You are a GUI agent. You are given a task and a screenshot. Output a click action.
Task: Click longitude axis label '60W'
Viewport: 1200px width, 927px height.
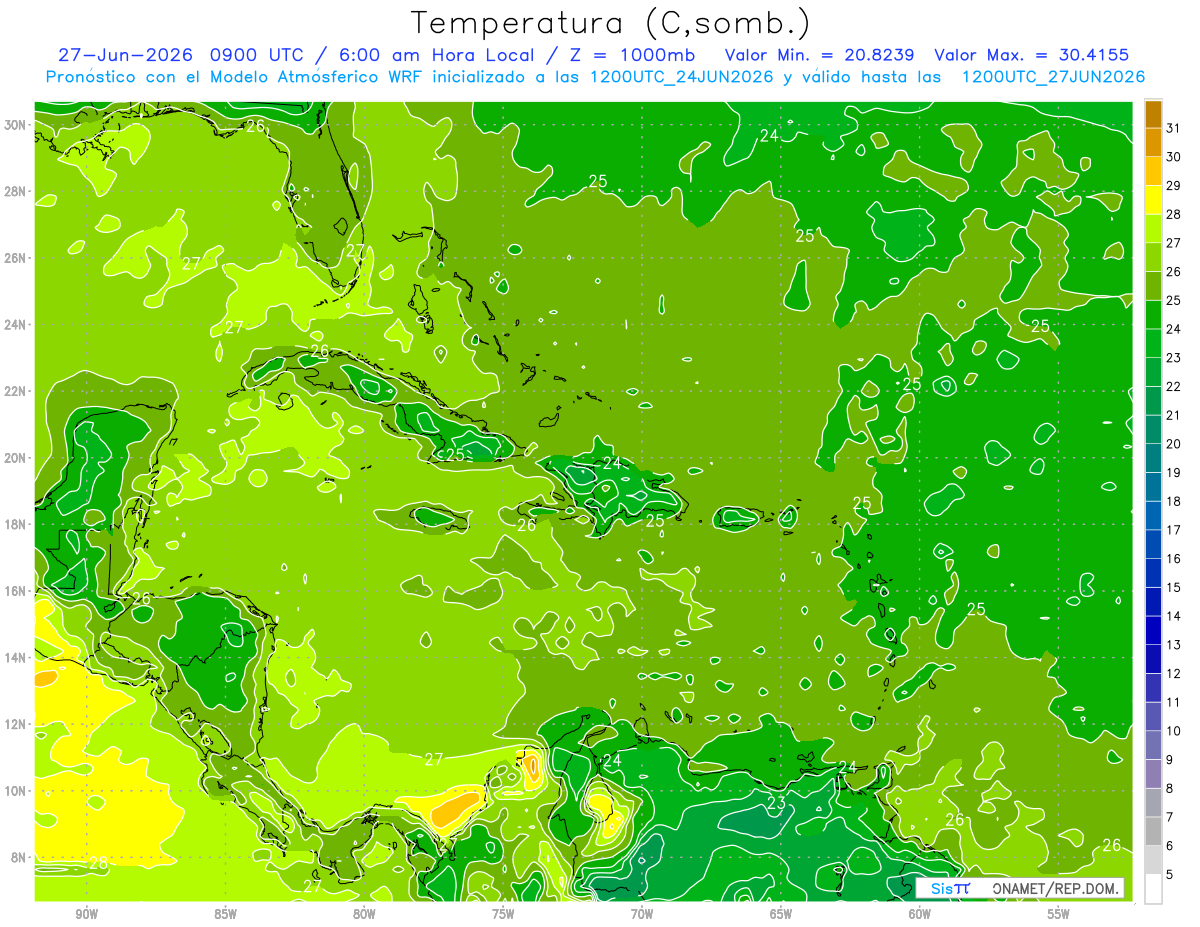(920, 914)
